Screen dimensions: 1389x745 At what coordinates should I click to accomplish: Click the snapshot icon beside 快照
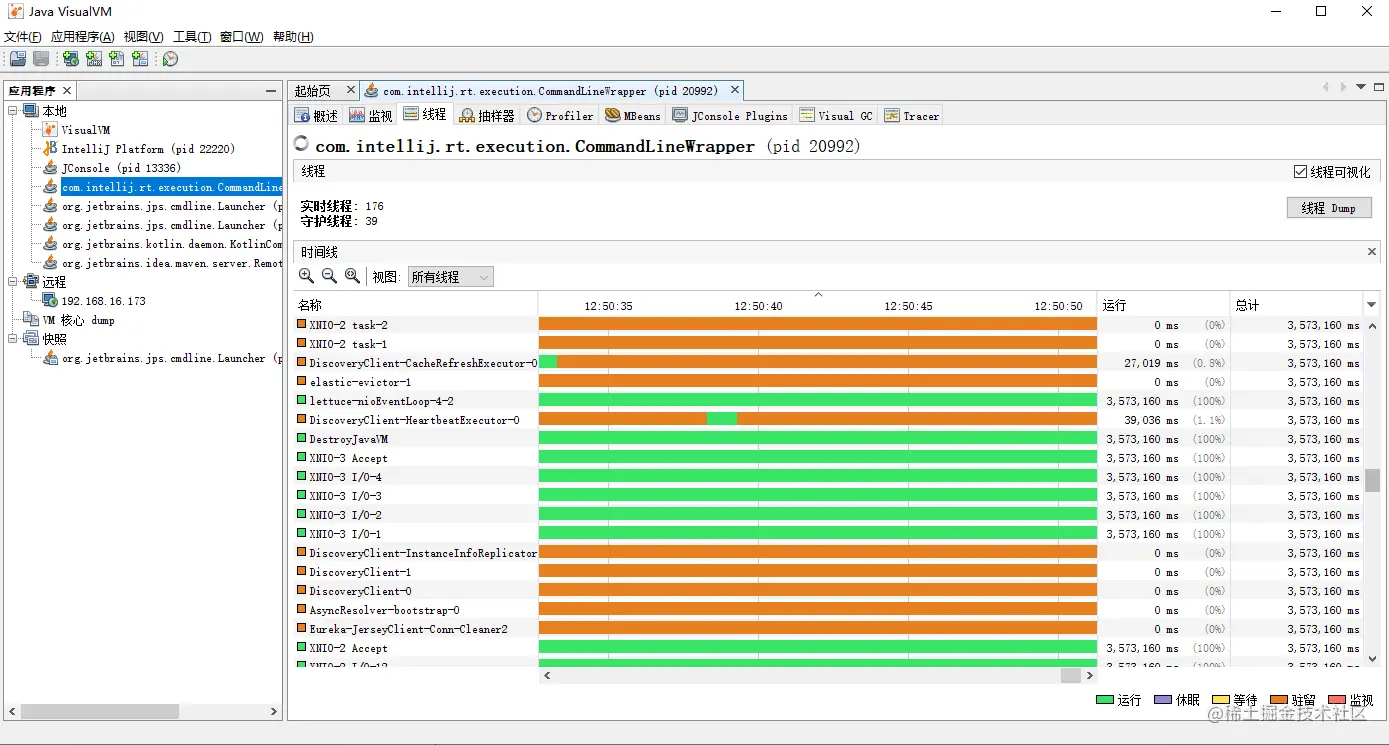pos(31,339)
